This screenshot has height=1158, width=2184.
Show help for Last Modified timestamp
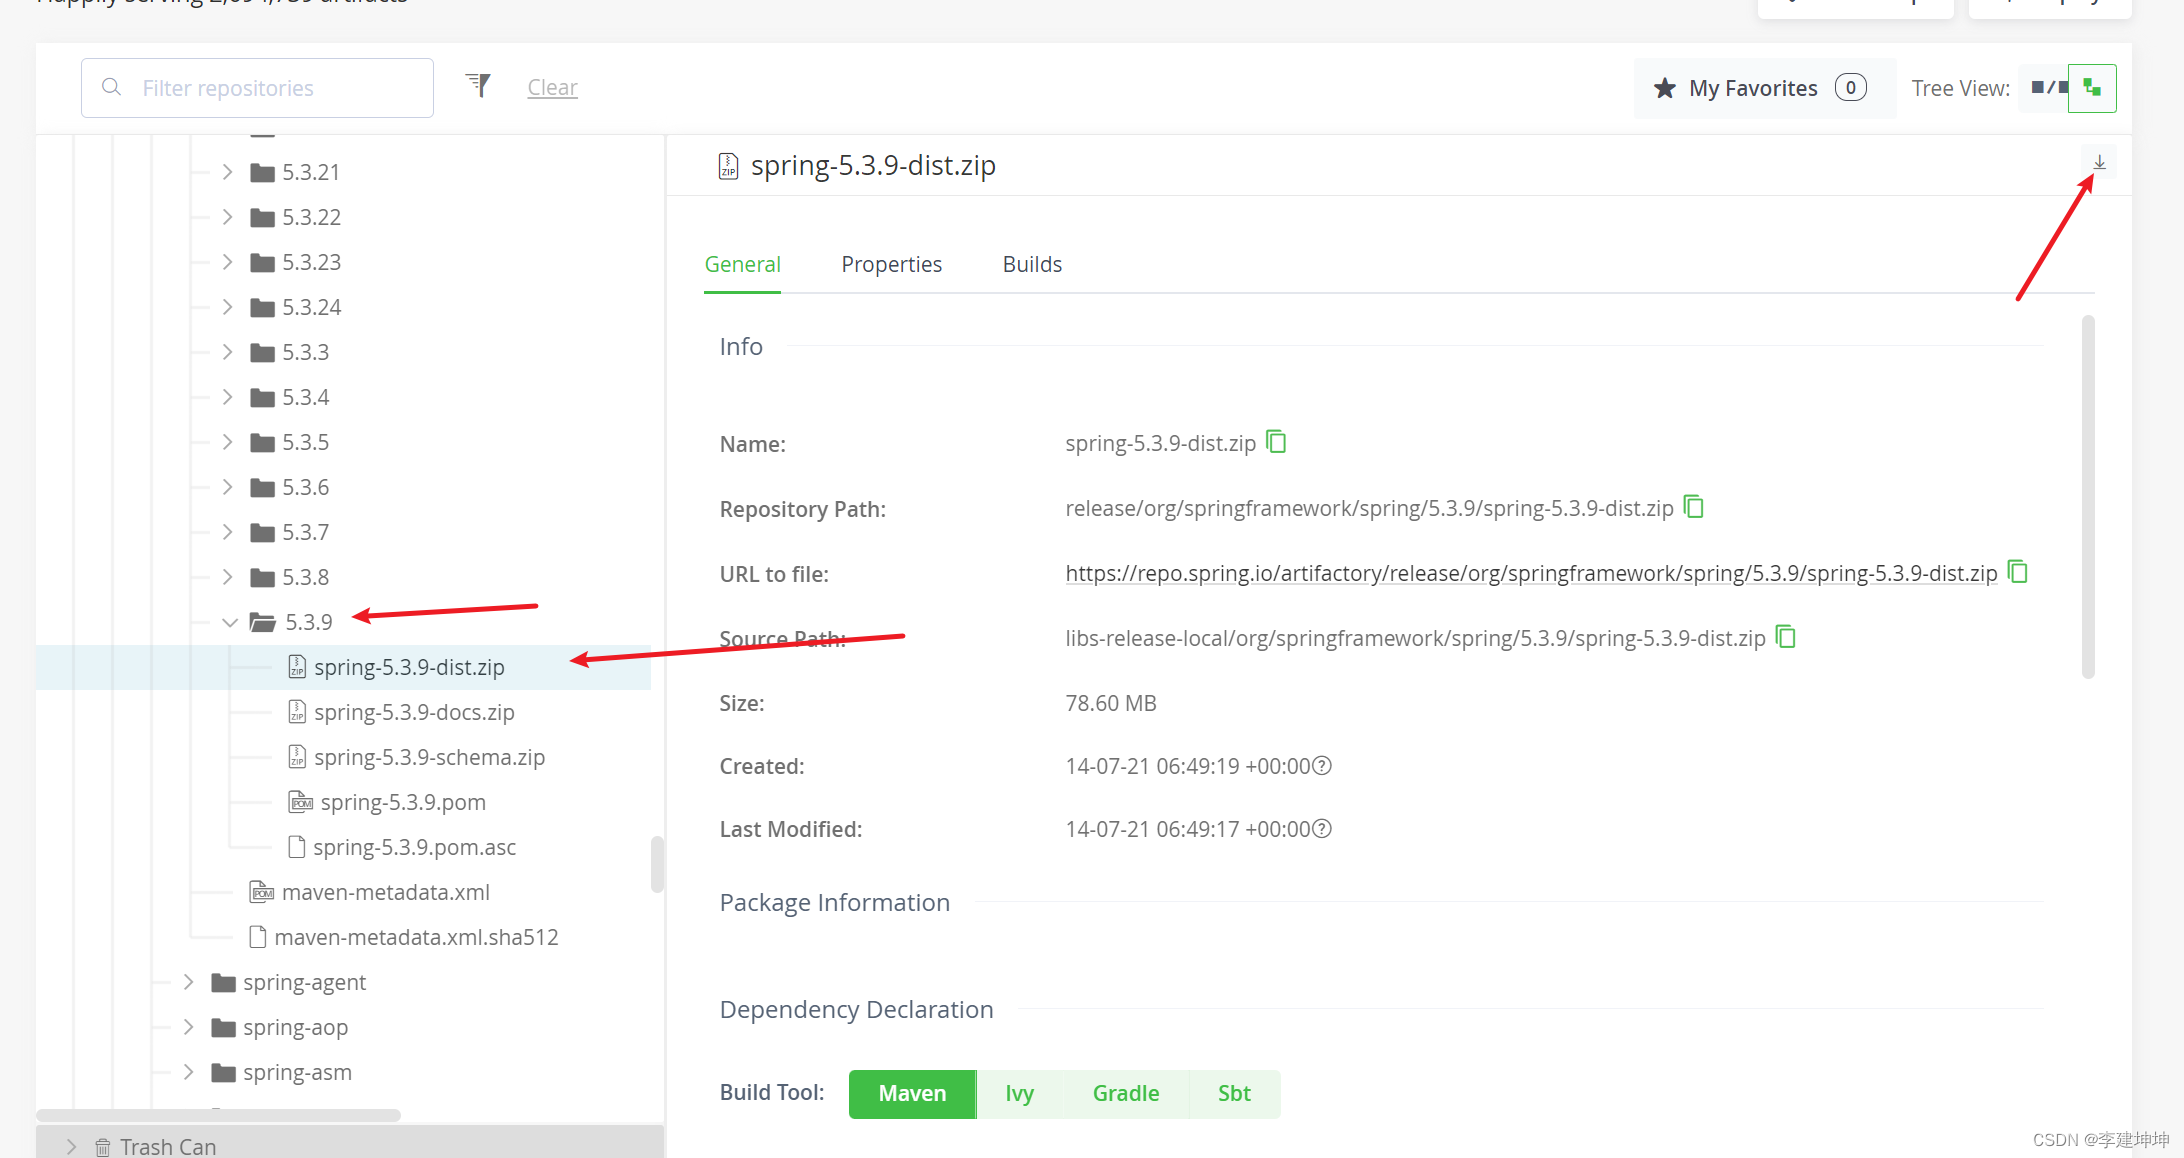click(x=1322, y=829)
